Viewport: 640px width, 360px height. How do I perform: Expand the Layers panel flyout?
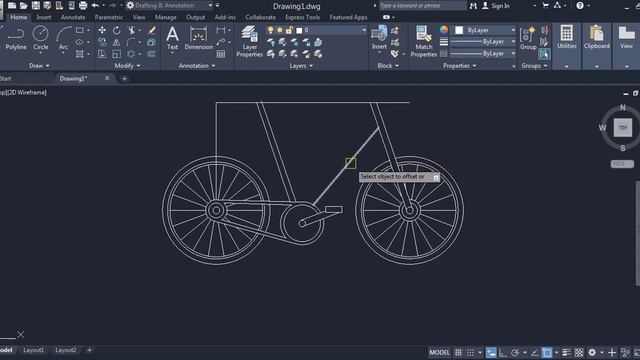(x=301, y=66)
